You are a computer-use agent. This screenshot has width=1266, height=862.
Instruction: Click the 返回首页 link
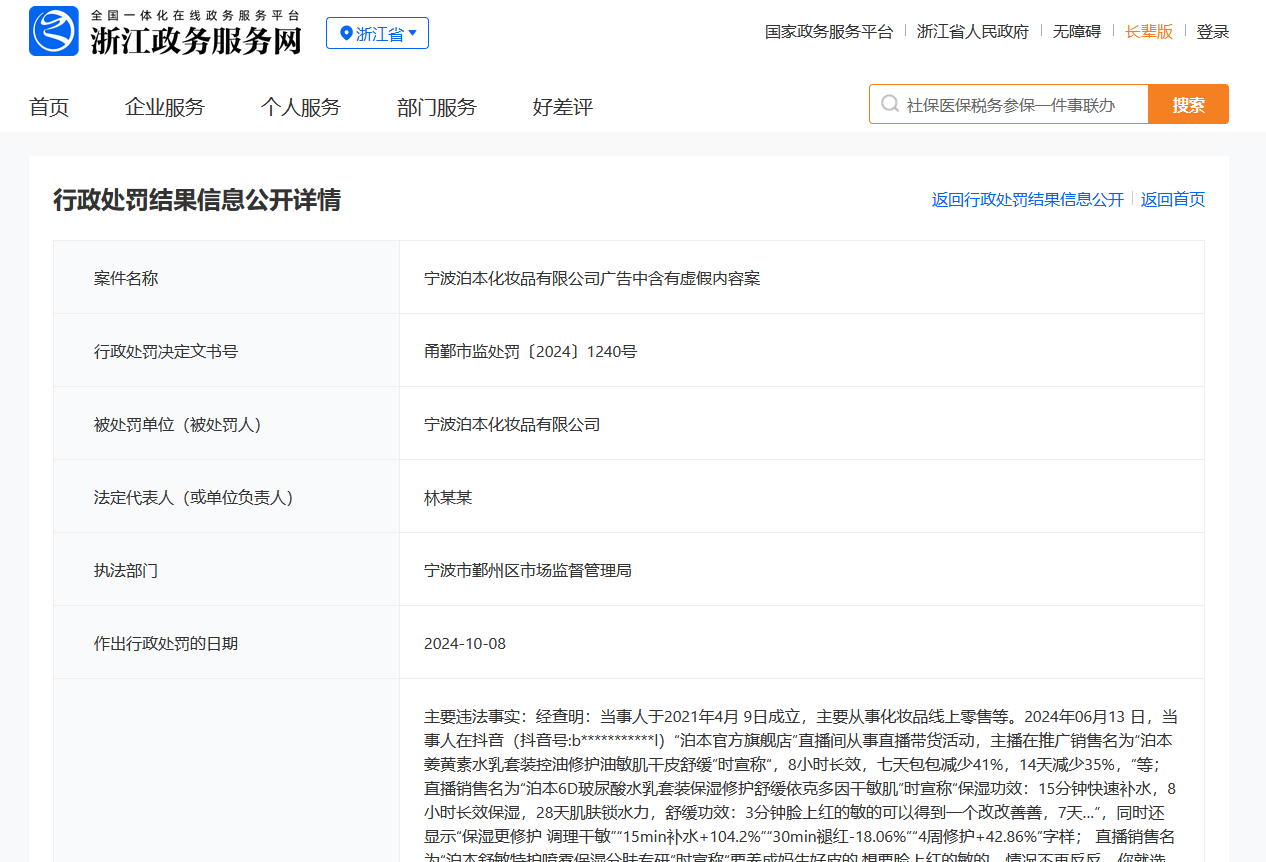pos(1171,200)
